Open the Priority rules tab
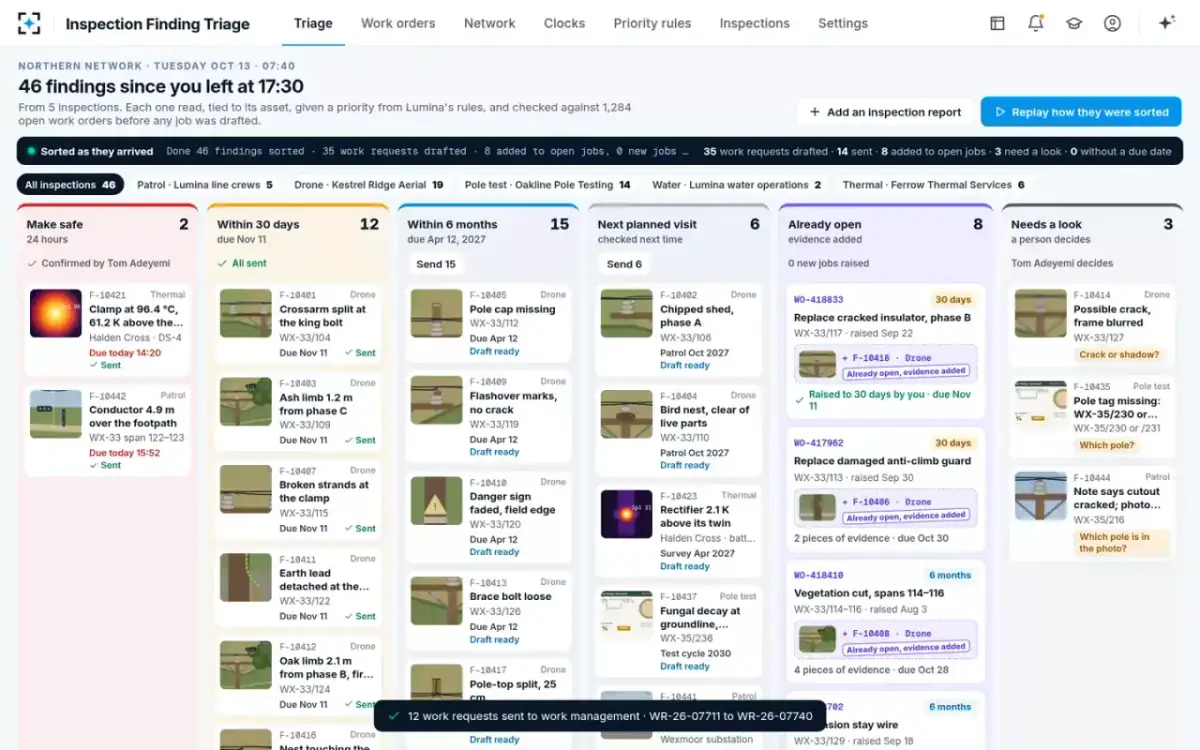The width and height of the screenshot is (1200, 750). [652, 23]
